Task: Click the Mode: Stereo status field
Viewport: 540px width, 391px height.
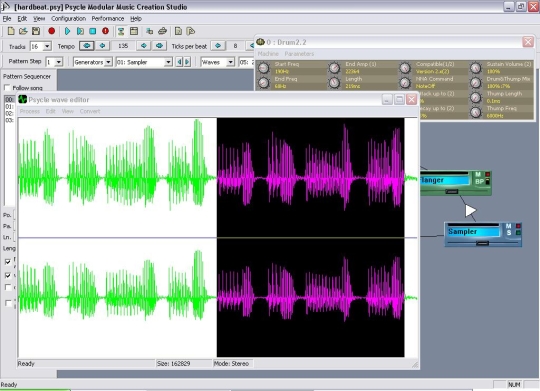Action: [233, 363]
